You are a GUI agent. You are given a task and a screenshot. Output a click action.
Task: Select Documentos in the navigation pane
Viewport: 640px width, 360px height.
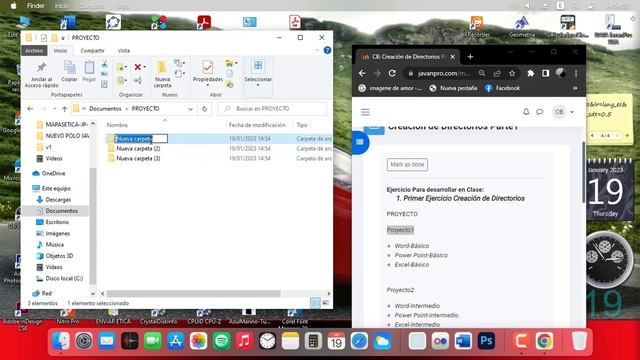click(61, 211)
